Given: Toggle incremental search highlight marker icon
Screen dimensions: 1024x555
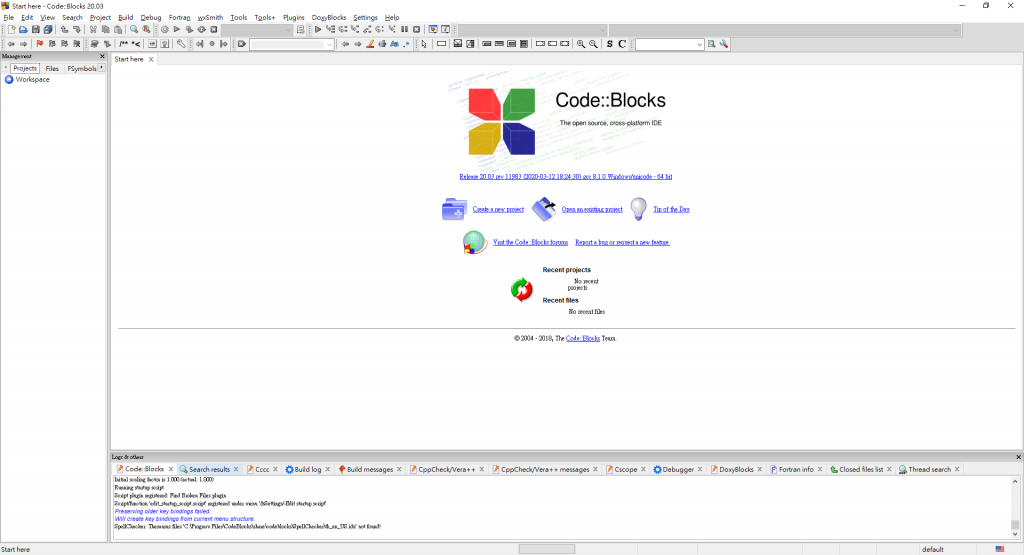Looking at the screenshot, I should tap(370, 44).
